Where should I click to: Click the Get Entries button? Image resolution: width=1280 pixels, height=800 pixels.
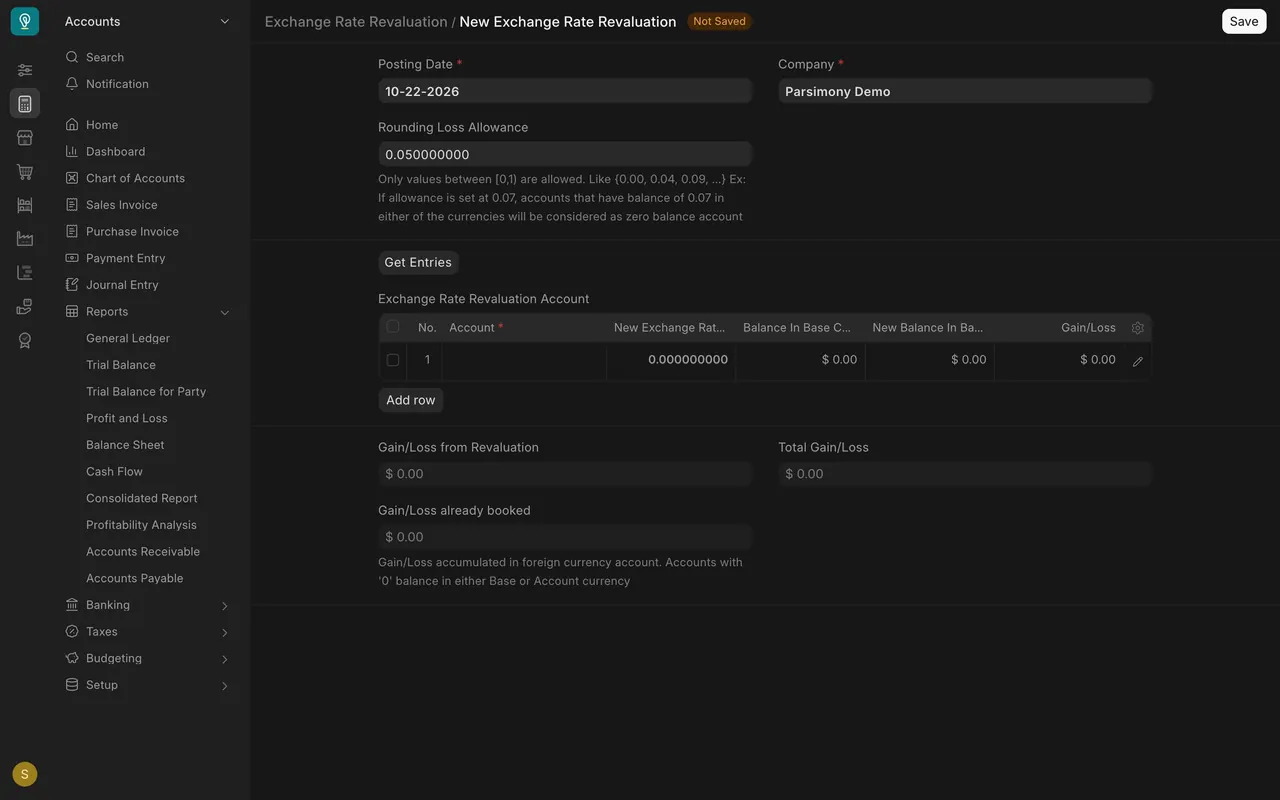pos(418,262)
